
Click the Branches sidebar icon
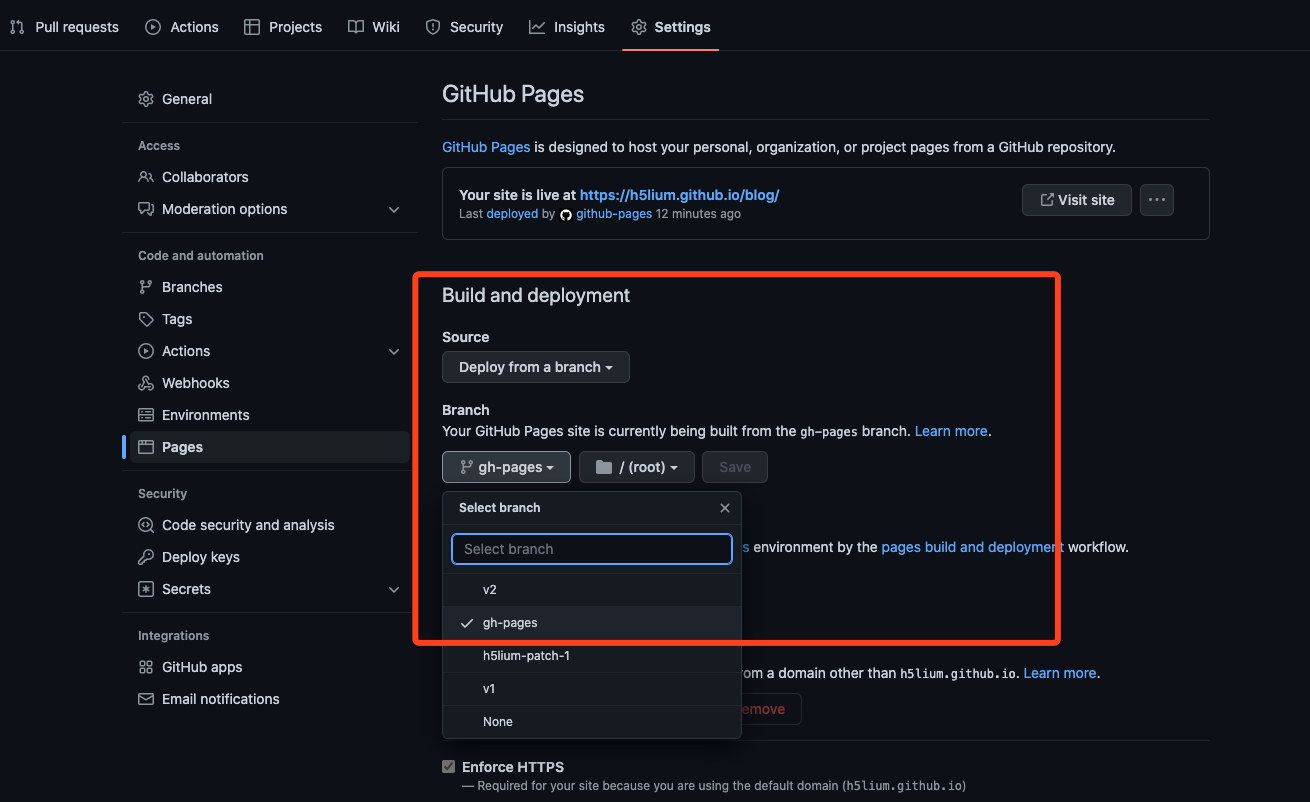coord(146,287)
